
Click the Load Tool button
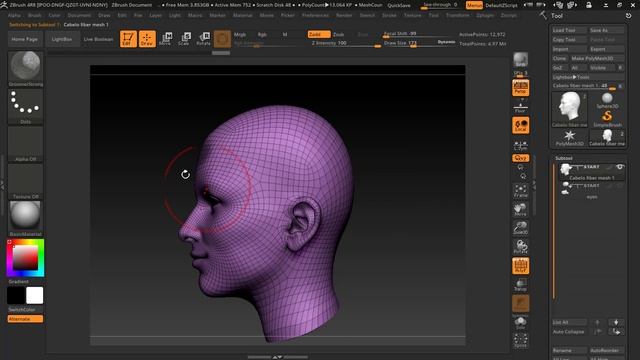[569, 30]
